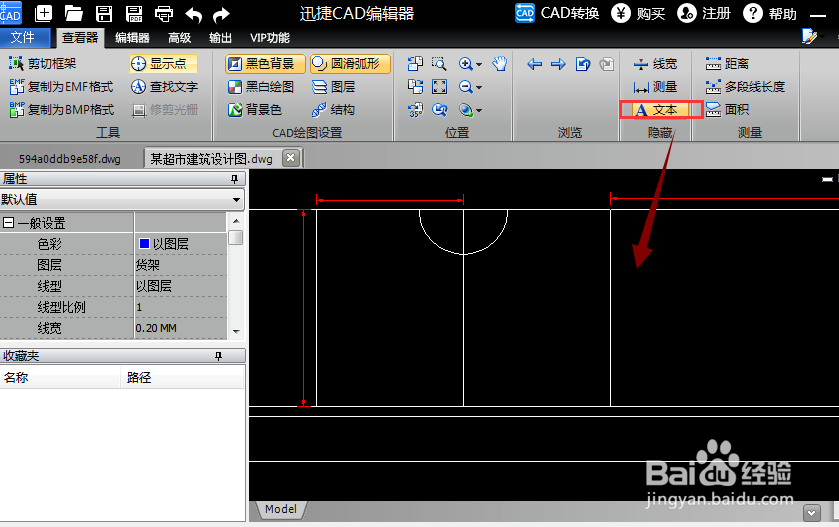Image resolution: width=839 pixels, height=527 pixels.
Task: Toggle 圆滑弧形 smooth arcs
Action: (350, 64)
